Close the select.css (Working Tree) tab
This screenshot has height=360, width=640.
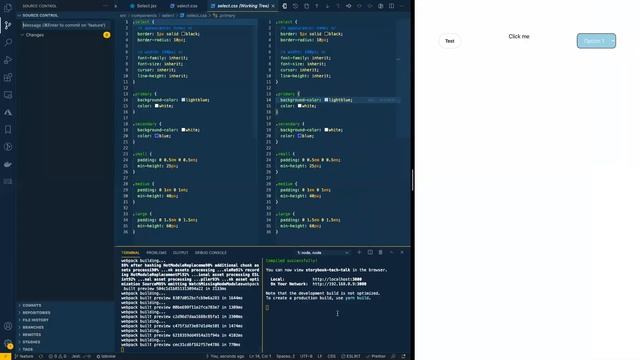coord(273,6)
